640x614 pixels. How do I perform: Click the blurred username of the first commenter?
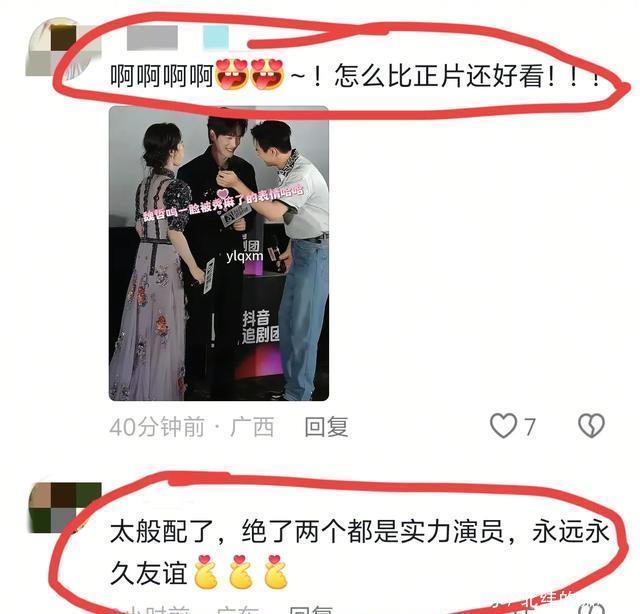pyautogui.click(x=152, y=38)
